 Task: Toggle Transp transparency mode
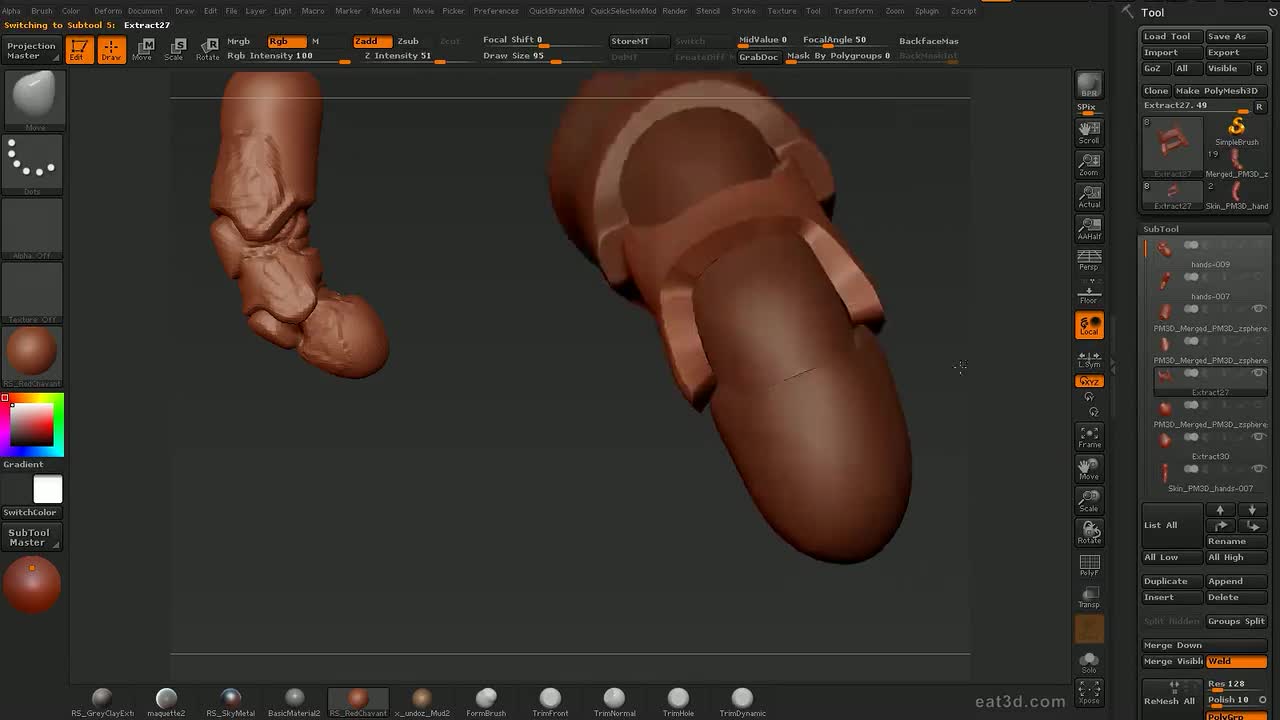click(1089, 597)
